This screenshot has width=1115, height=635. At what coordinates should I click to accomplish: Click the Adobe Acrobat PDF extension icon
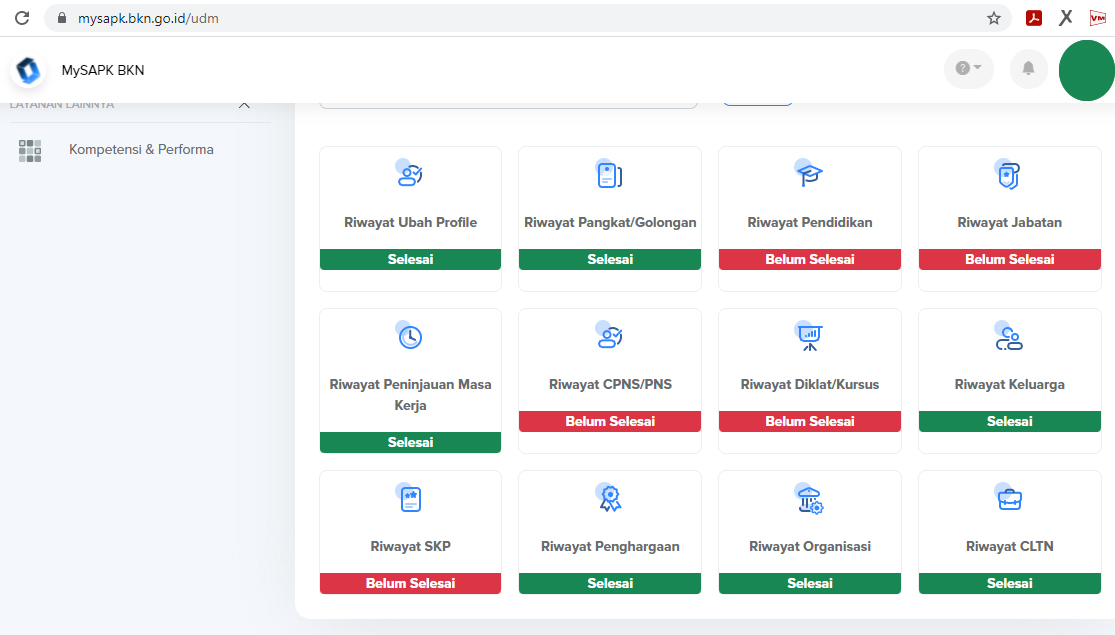coord(1034,18)
